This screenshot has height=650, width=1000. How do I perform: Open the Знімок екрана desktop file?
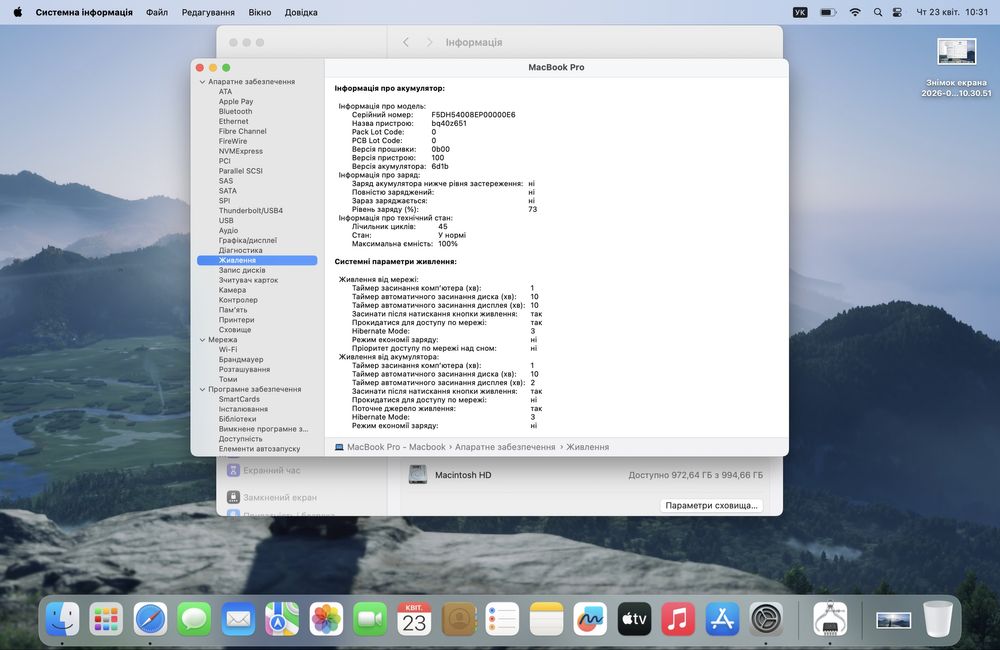tap(956, 67)
